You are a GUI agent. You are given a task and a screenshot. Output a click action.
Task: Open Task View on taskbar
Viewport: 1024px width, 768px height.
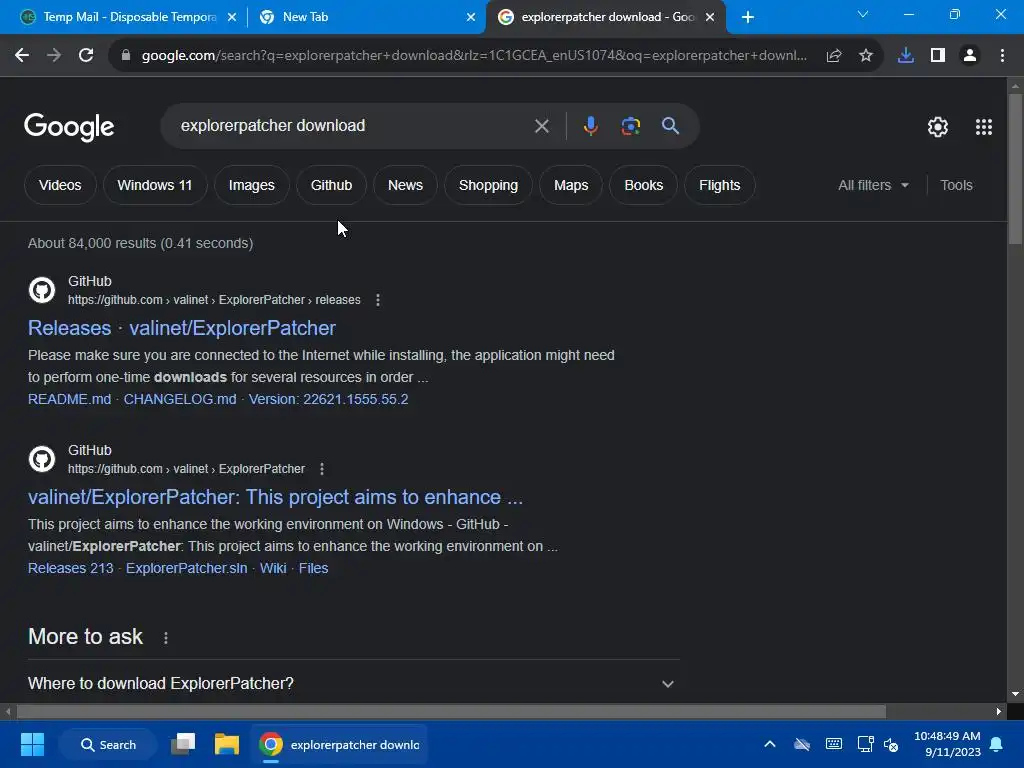point(184,744)
